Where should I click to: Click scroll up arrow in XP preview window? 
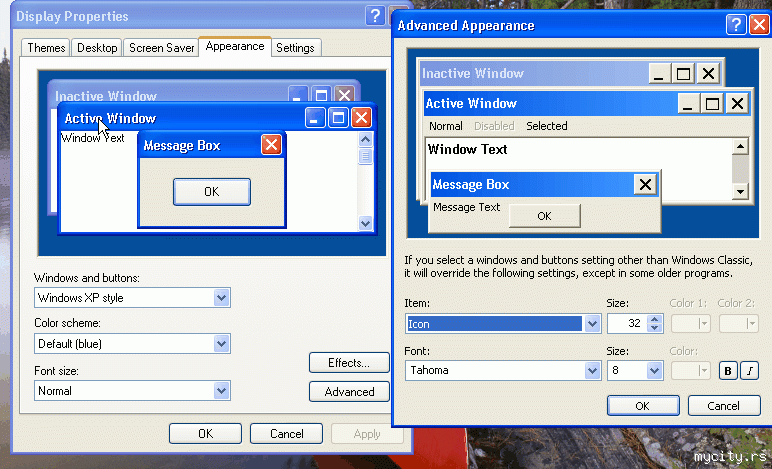point(365,140)
